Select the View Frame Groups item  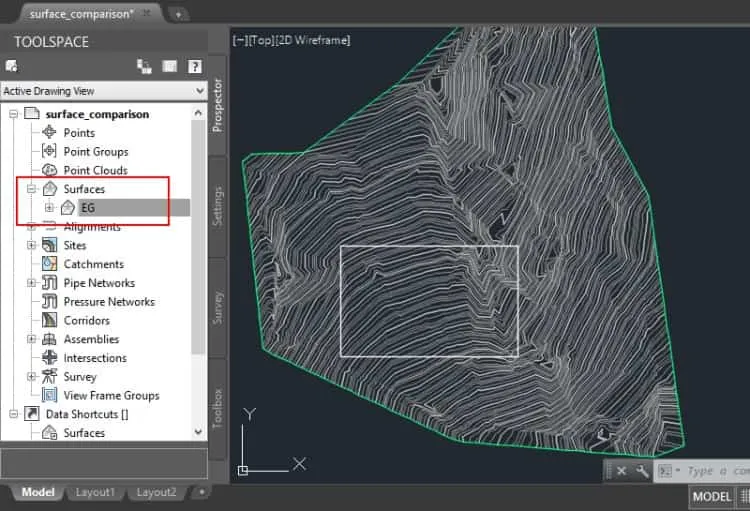(111, 395)
